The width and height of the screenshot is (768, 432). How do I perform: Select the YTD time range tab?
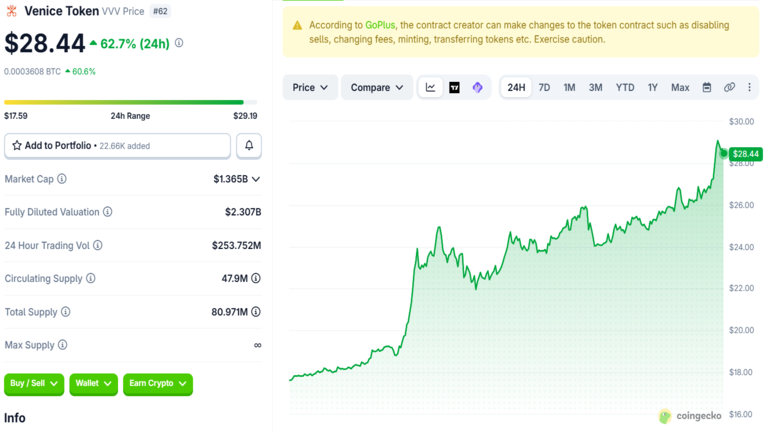coord(625,87)
